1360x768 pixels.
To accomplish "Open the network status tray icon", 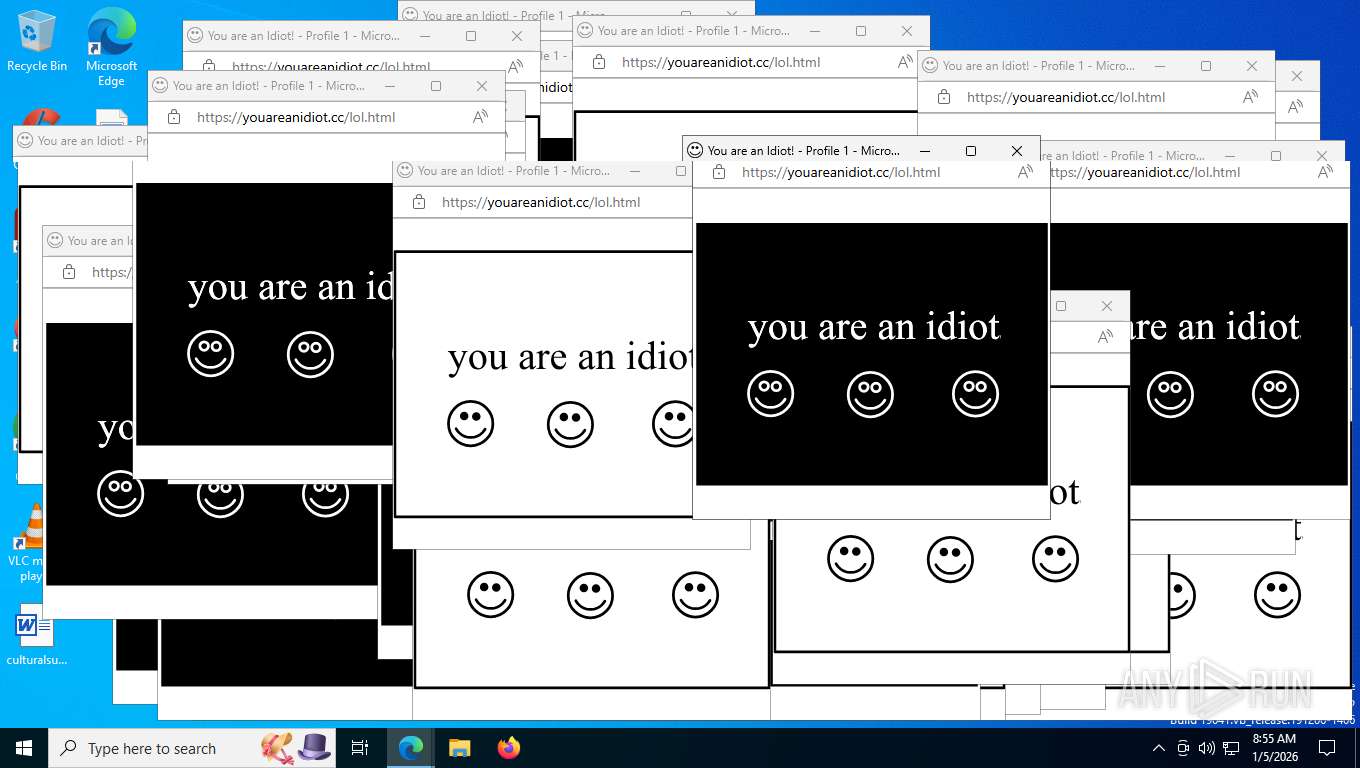I will tap(1231, 748).
